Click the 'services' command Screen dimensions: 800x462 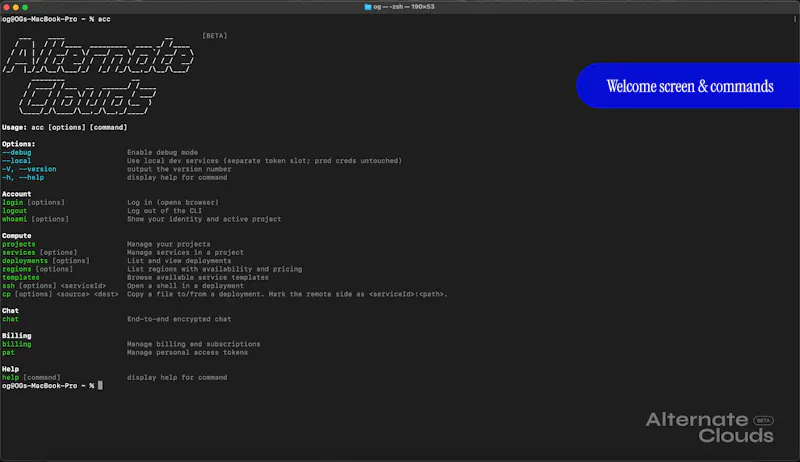tap(18, 252)
